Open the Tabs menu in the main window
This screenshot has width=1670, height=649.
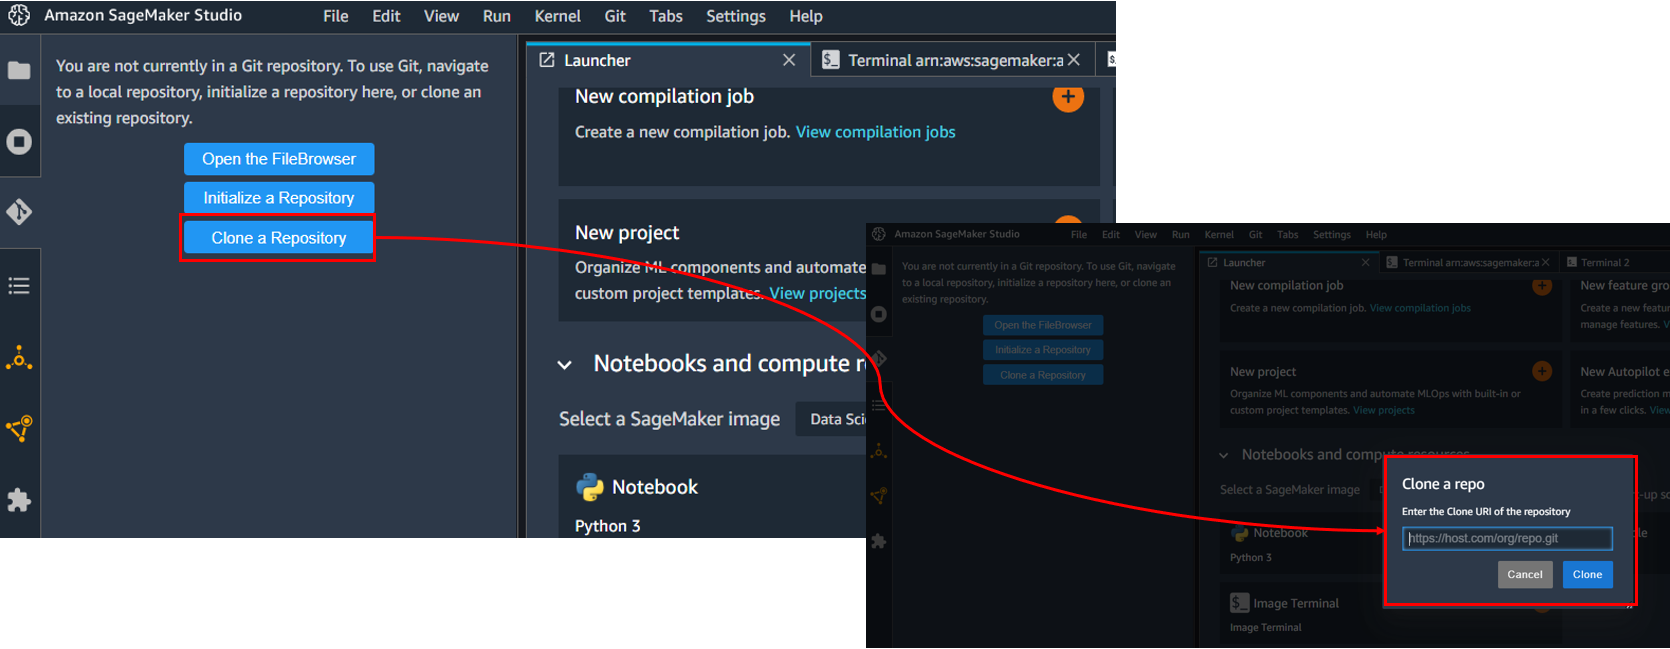[666, 16]
